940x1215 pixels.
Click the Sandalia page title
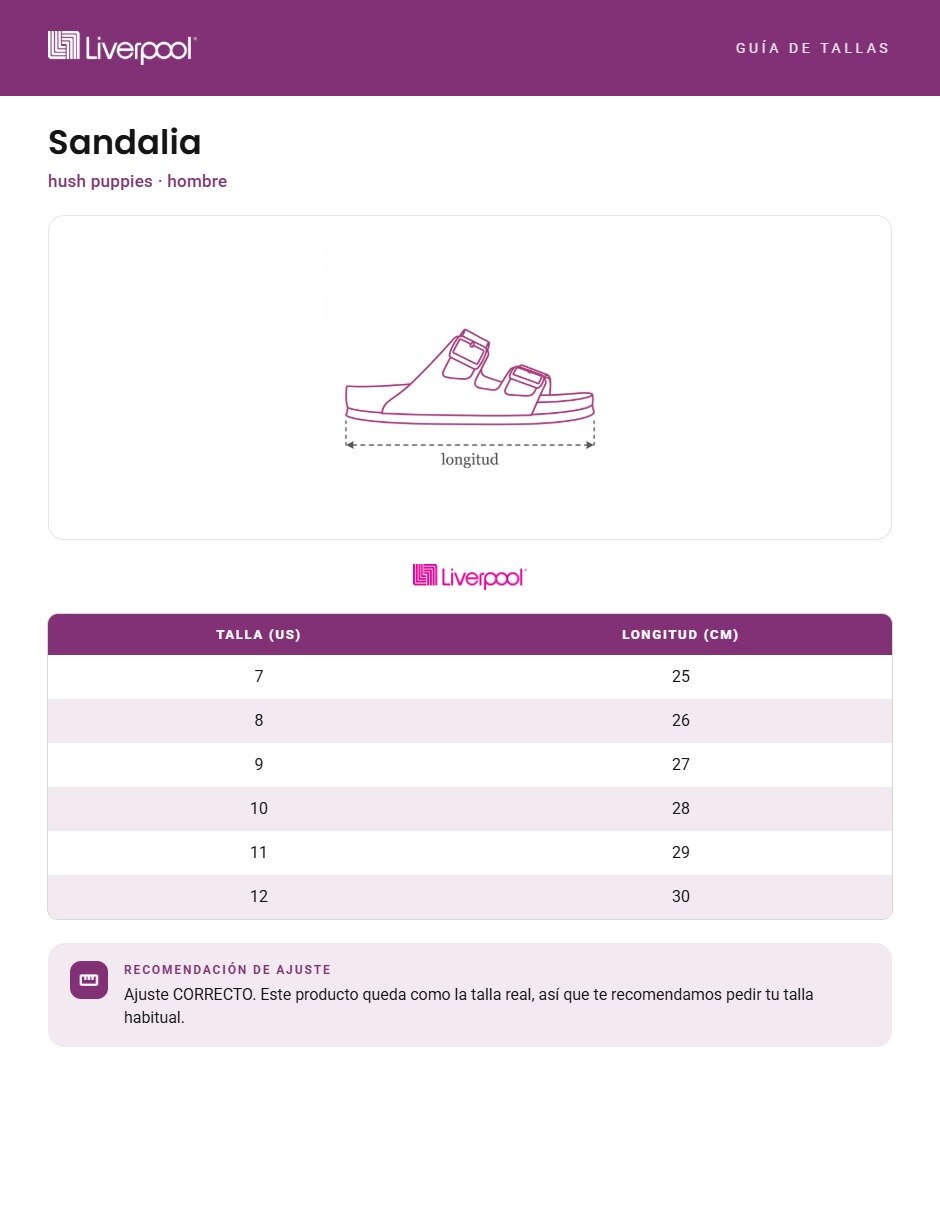[x=125, y=142]
